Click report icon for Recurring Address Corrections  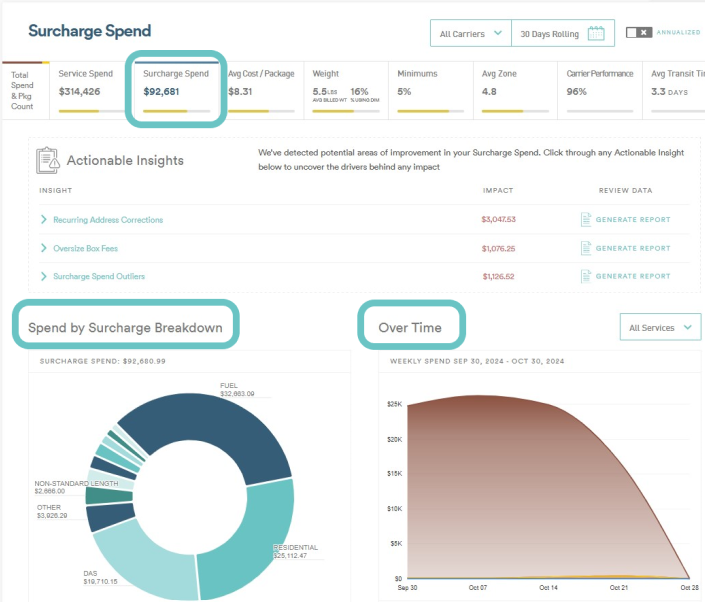[x=585, y=219]
